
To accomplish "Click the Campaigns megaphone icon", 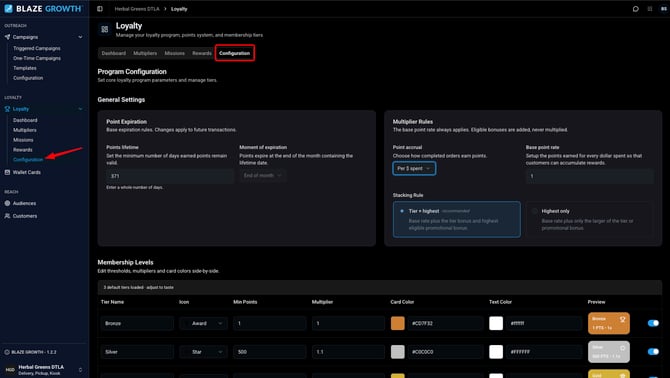I will pos(7,37).
